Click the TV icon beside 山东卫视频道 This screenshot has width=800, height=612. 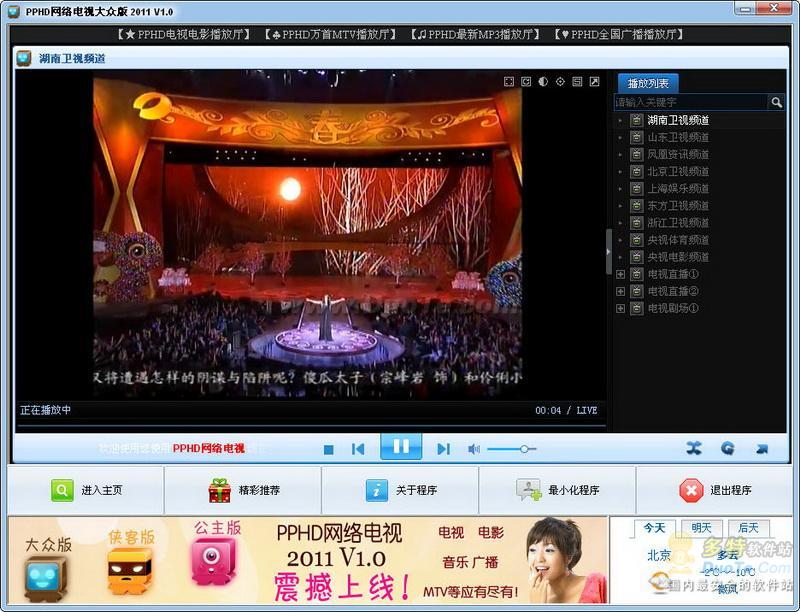(x=636, y=138)
